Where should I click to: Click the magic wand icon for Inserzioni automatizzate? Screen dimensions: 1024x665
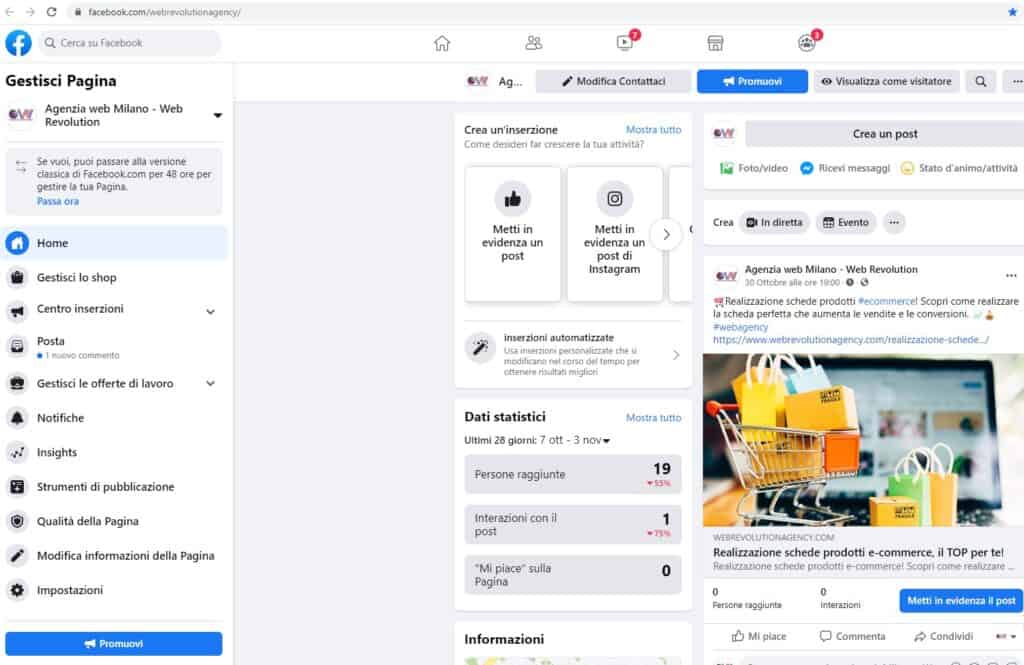pyautogui.click(x=480, y=347)
